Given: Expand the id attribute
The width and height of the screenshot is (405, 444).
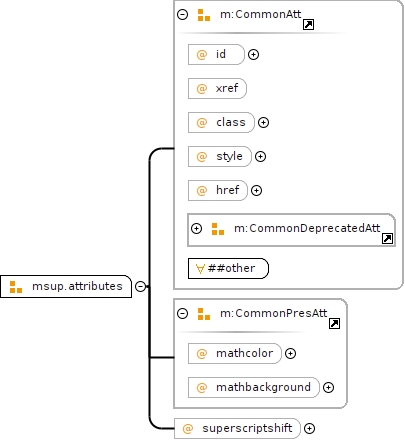Looking at the screenshot, I should pyautogui.click(x=253, y=54).
